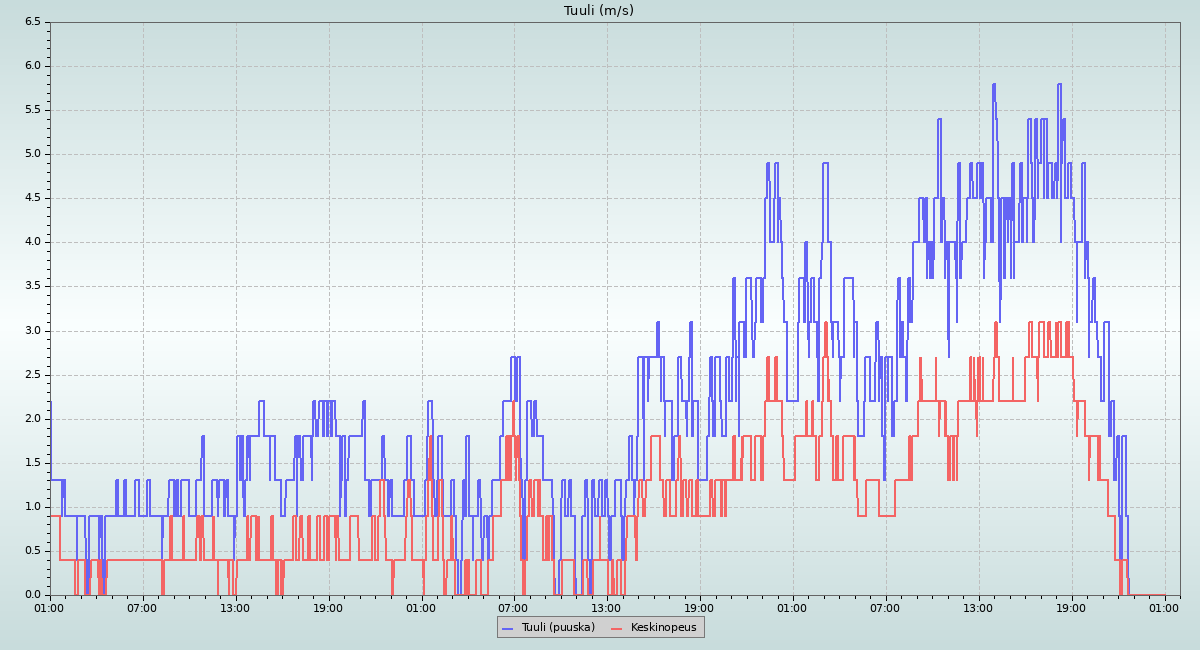Click the blue line swatch in the legend
Screen dimensions: 1200x650
pos(507,628)
